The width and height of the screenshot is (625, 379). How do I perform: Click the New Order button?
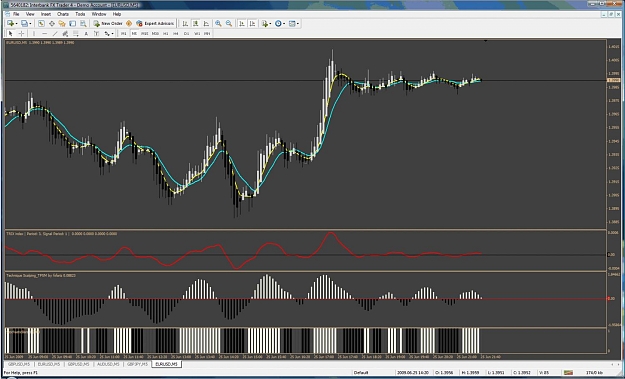[108, 24]
